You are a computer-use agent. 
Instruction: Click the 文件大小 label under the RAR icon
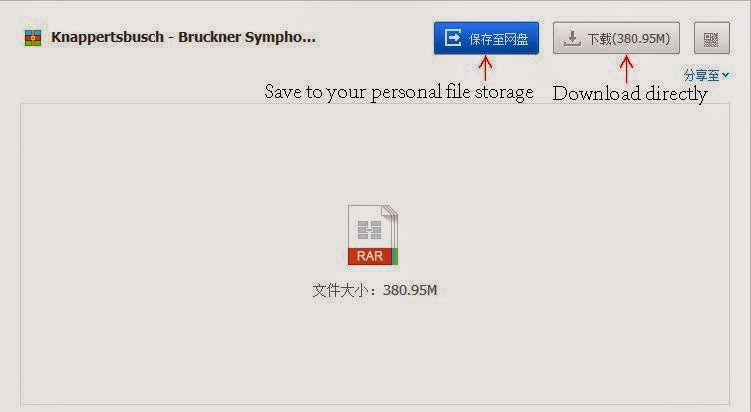tap(342, 290)
